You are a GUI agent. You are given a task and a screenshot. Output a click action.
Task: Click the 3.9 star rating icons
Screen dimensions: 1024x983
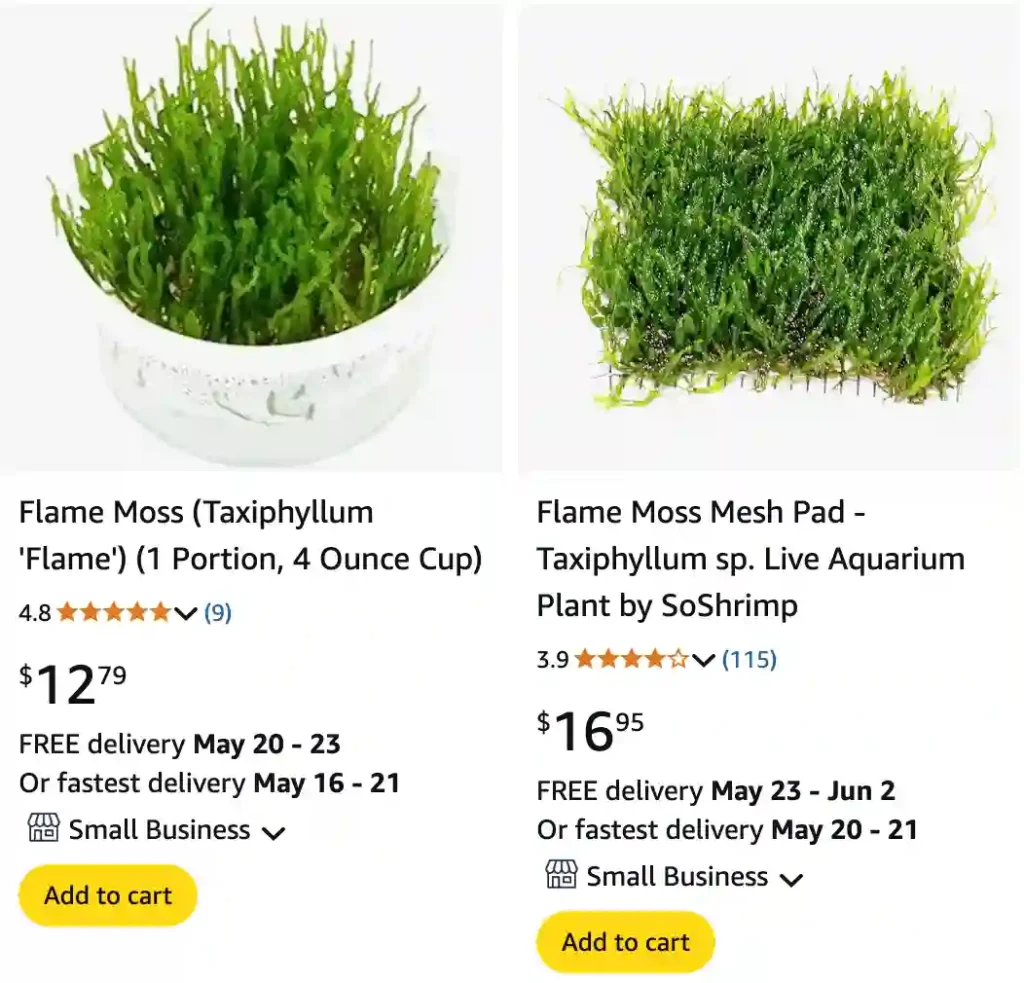pyautogui.click(x=631, y=660)
